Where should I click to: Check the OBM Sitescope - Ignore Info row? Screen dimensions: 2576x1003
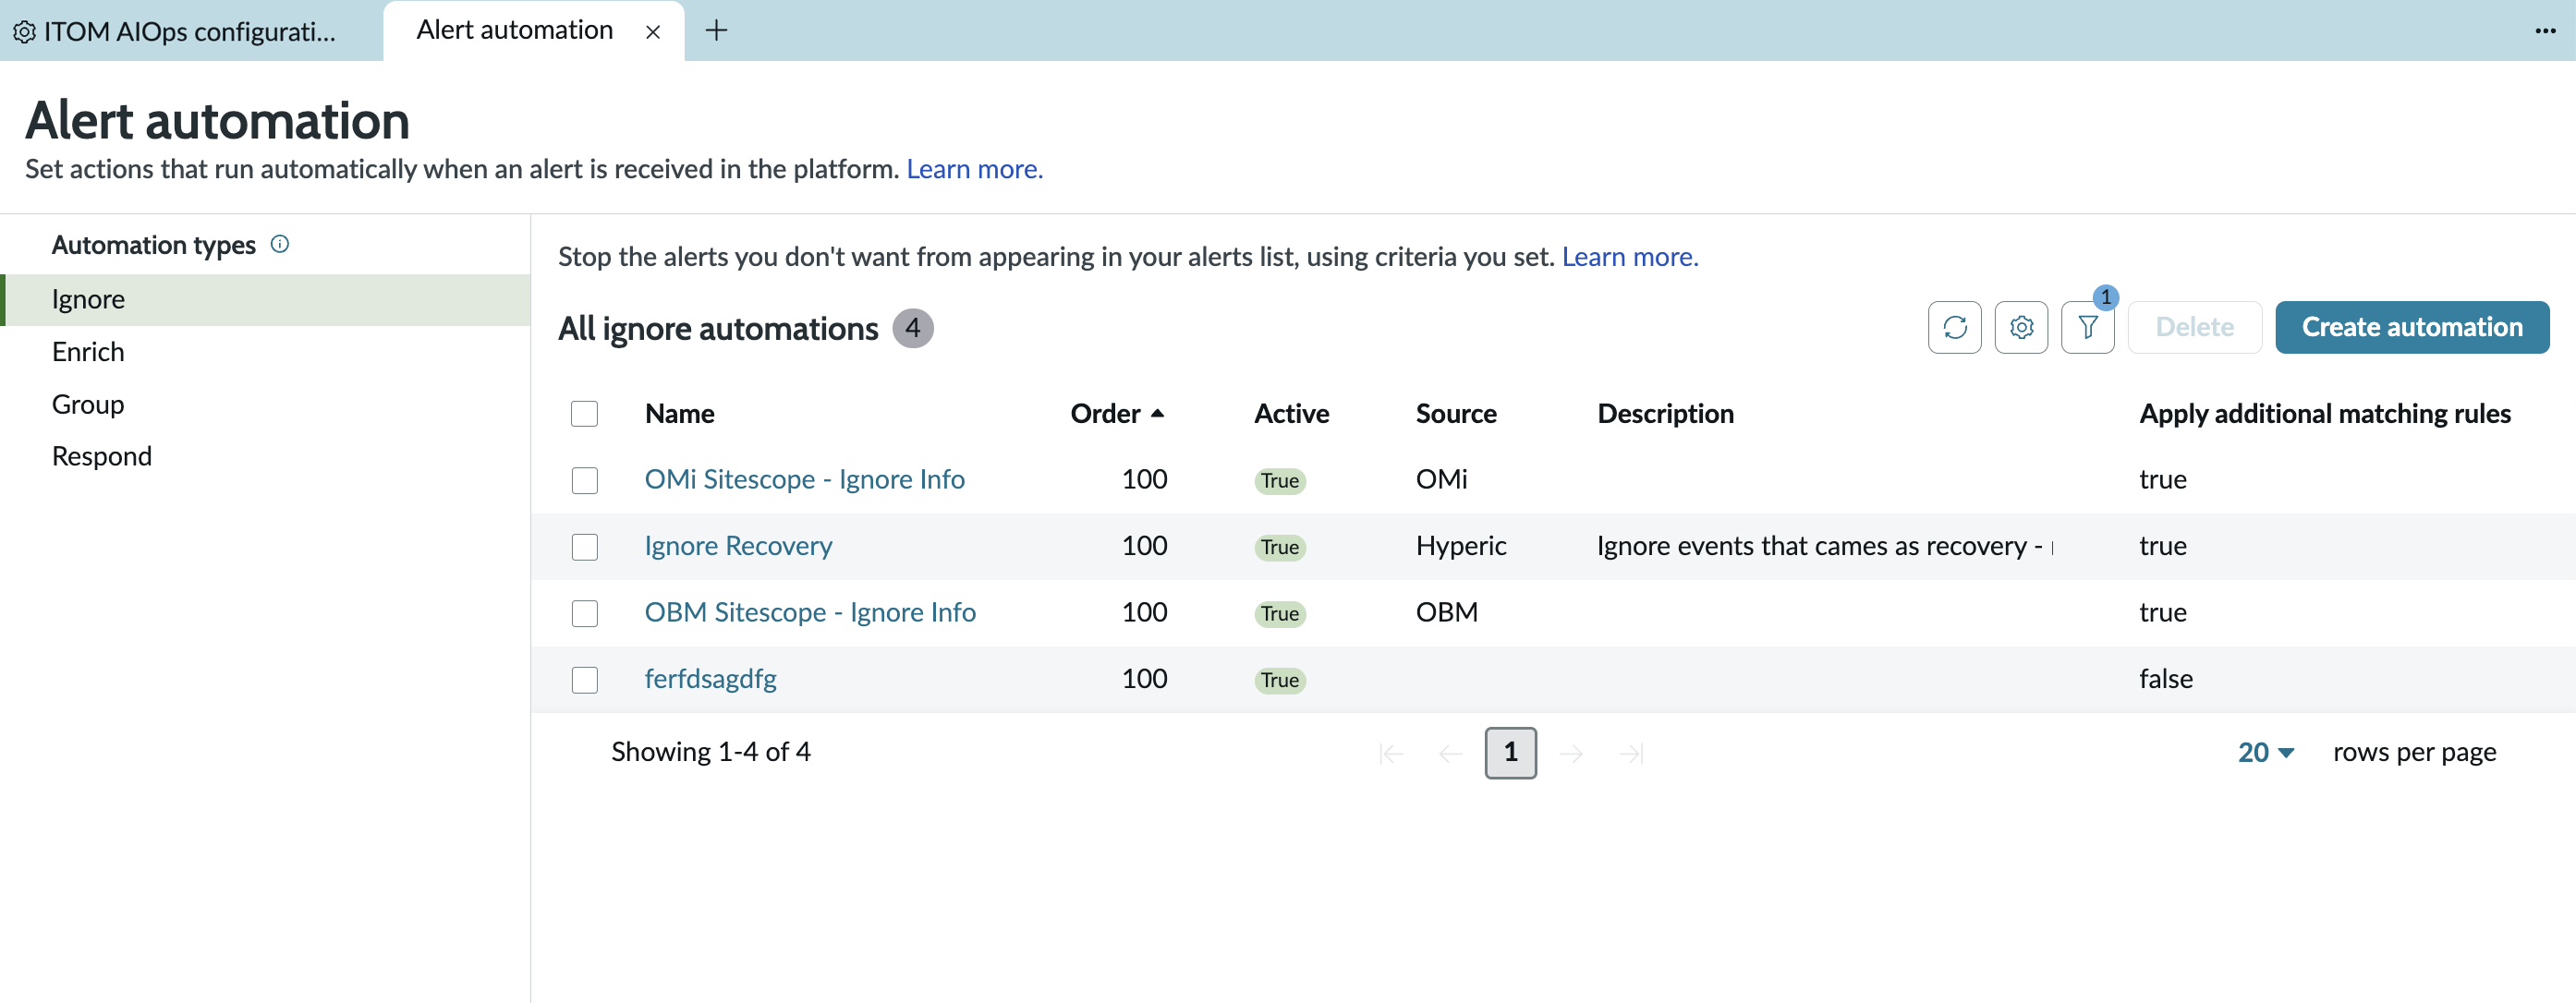click(x=584, y=613)
